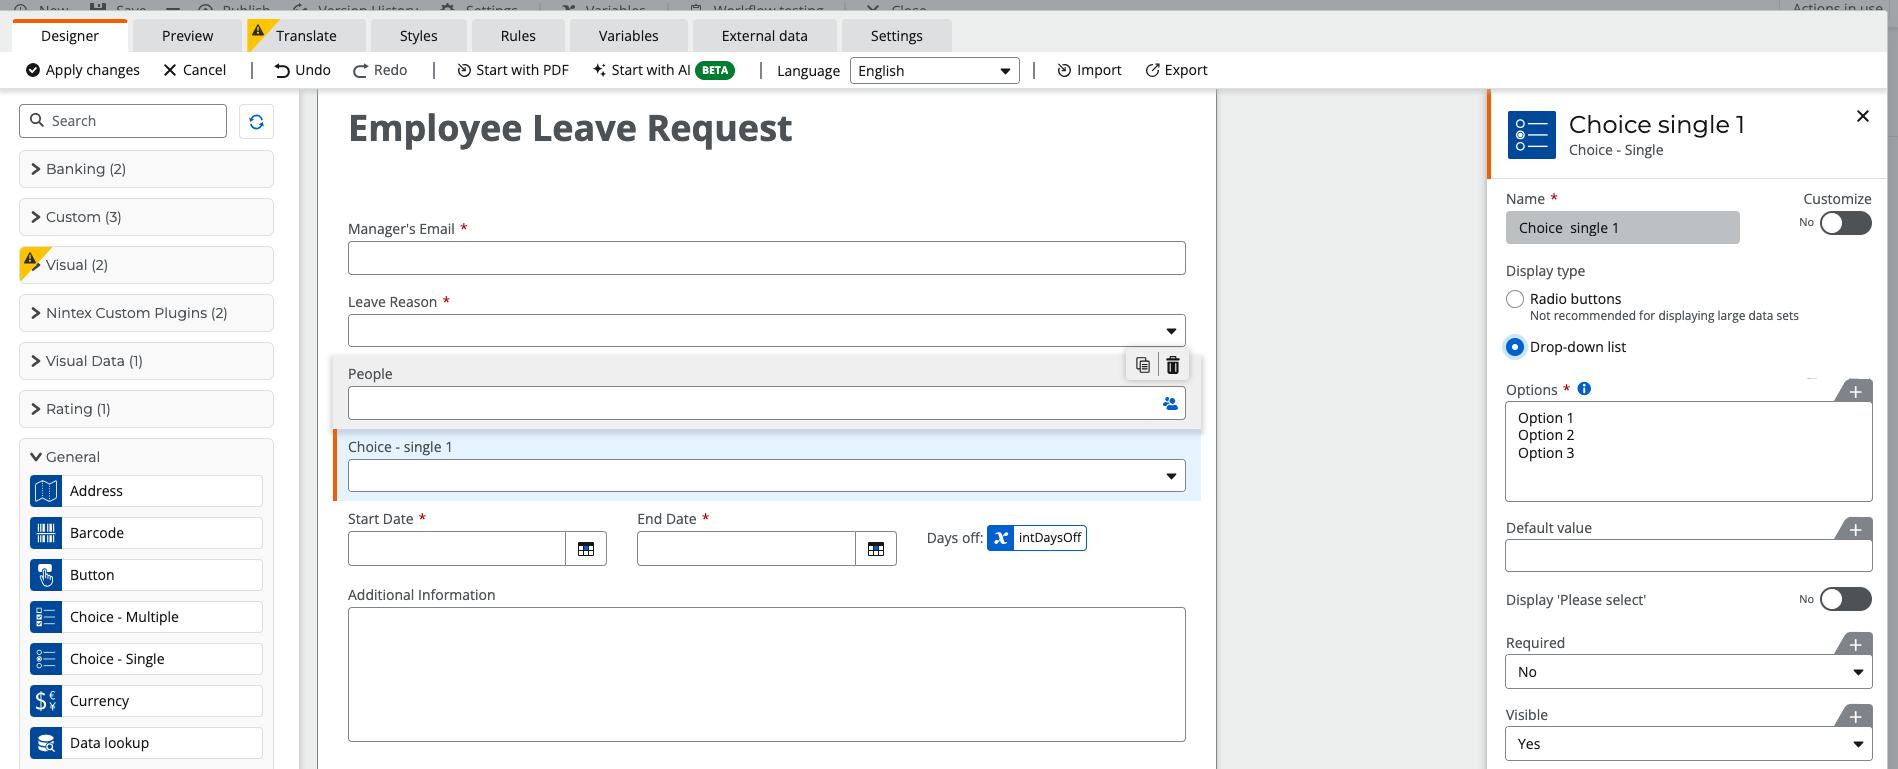Image resolution: width=1898 pixels, height=769 pixels.
Task: Open the Variables tab
Action: click(x=628, y=36)
